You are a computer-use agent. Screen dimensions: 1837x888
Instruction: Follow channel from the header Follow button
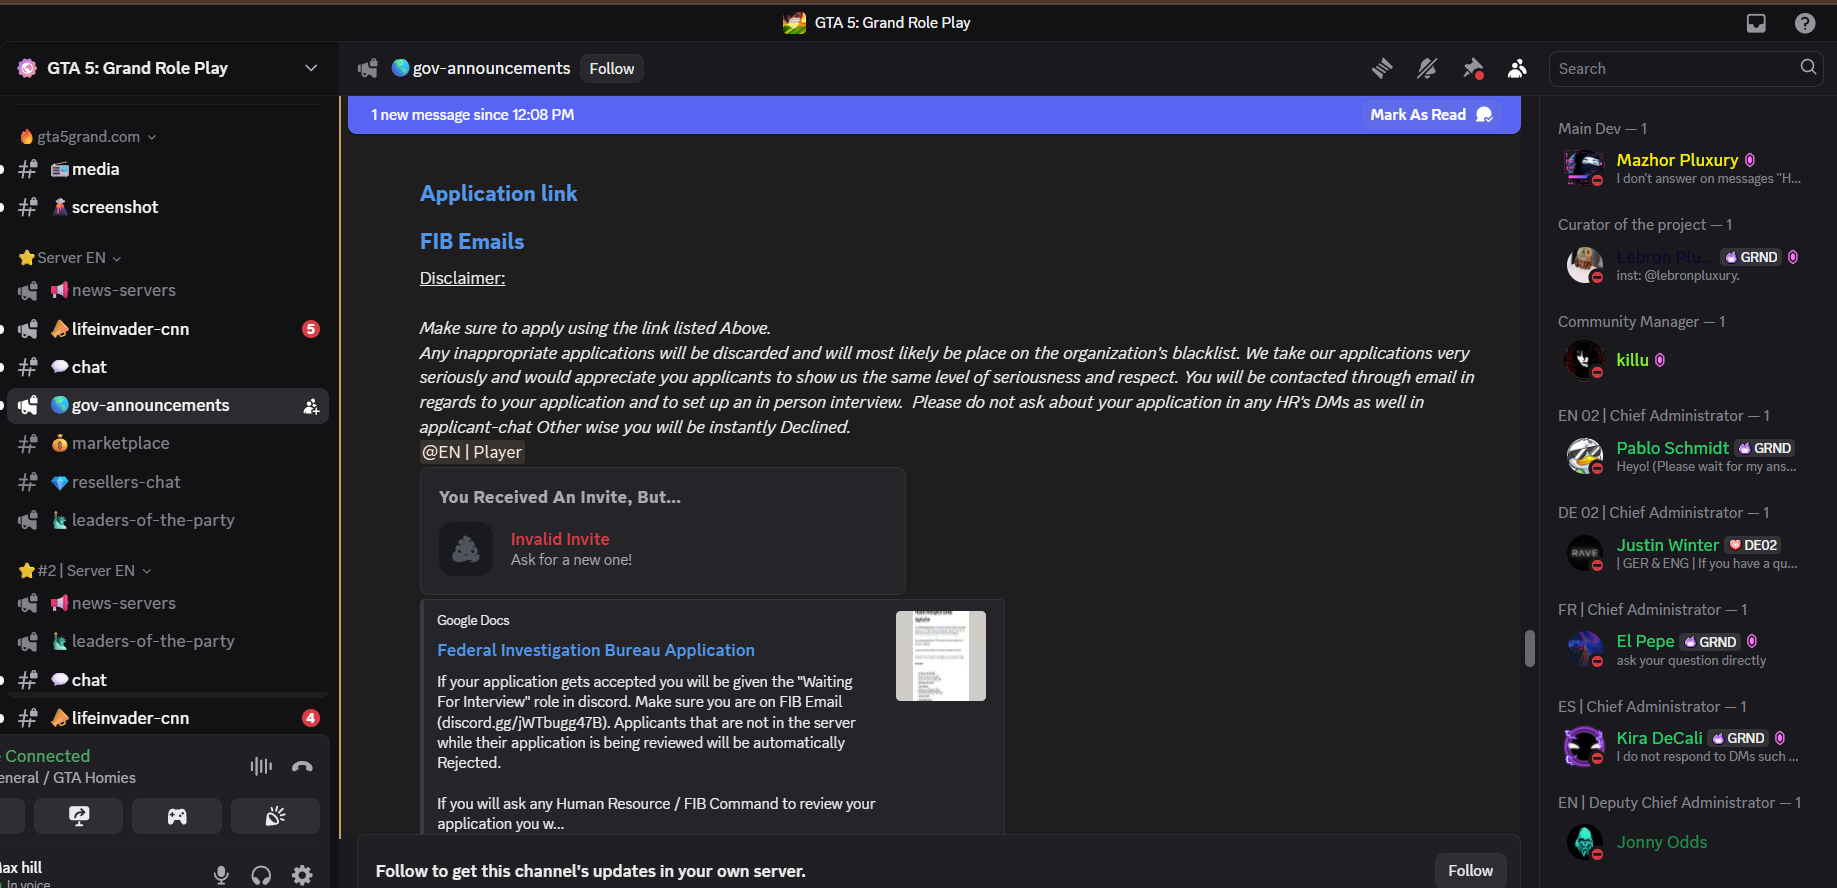(x=611, y=68)
